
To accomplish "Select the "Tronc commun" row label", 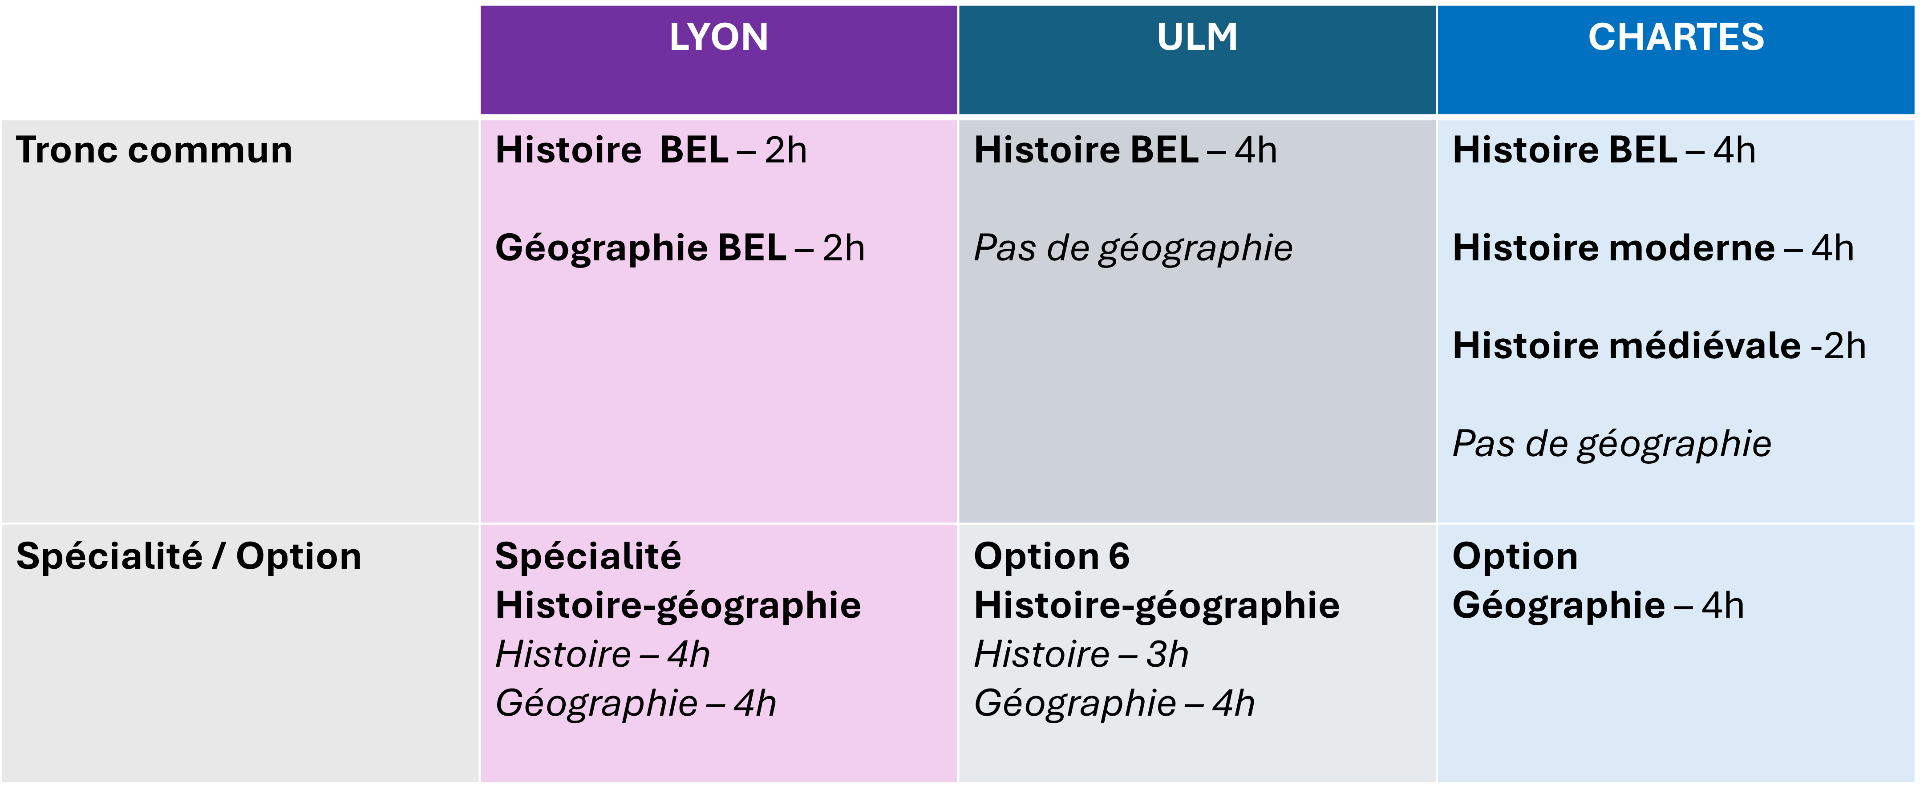I will (x=155, y=150).
